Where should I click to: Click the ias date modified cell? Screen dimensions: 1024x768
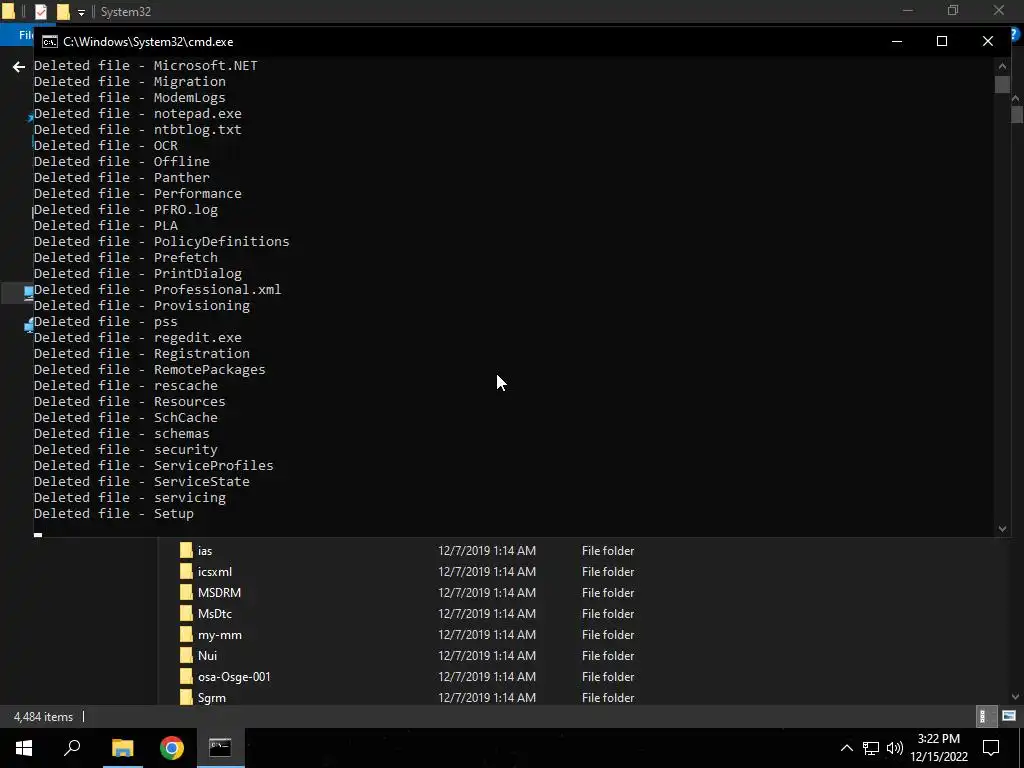[487, 551]
